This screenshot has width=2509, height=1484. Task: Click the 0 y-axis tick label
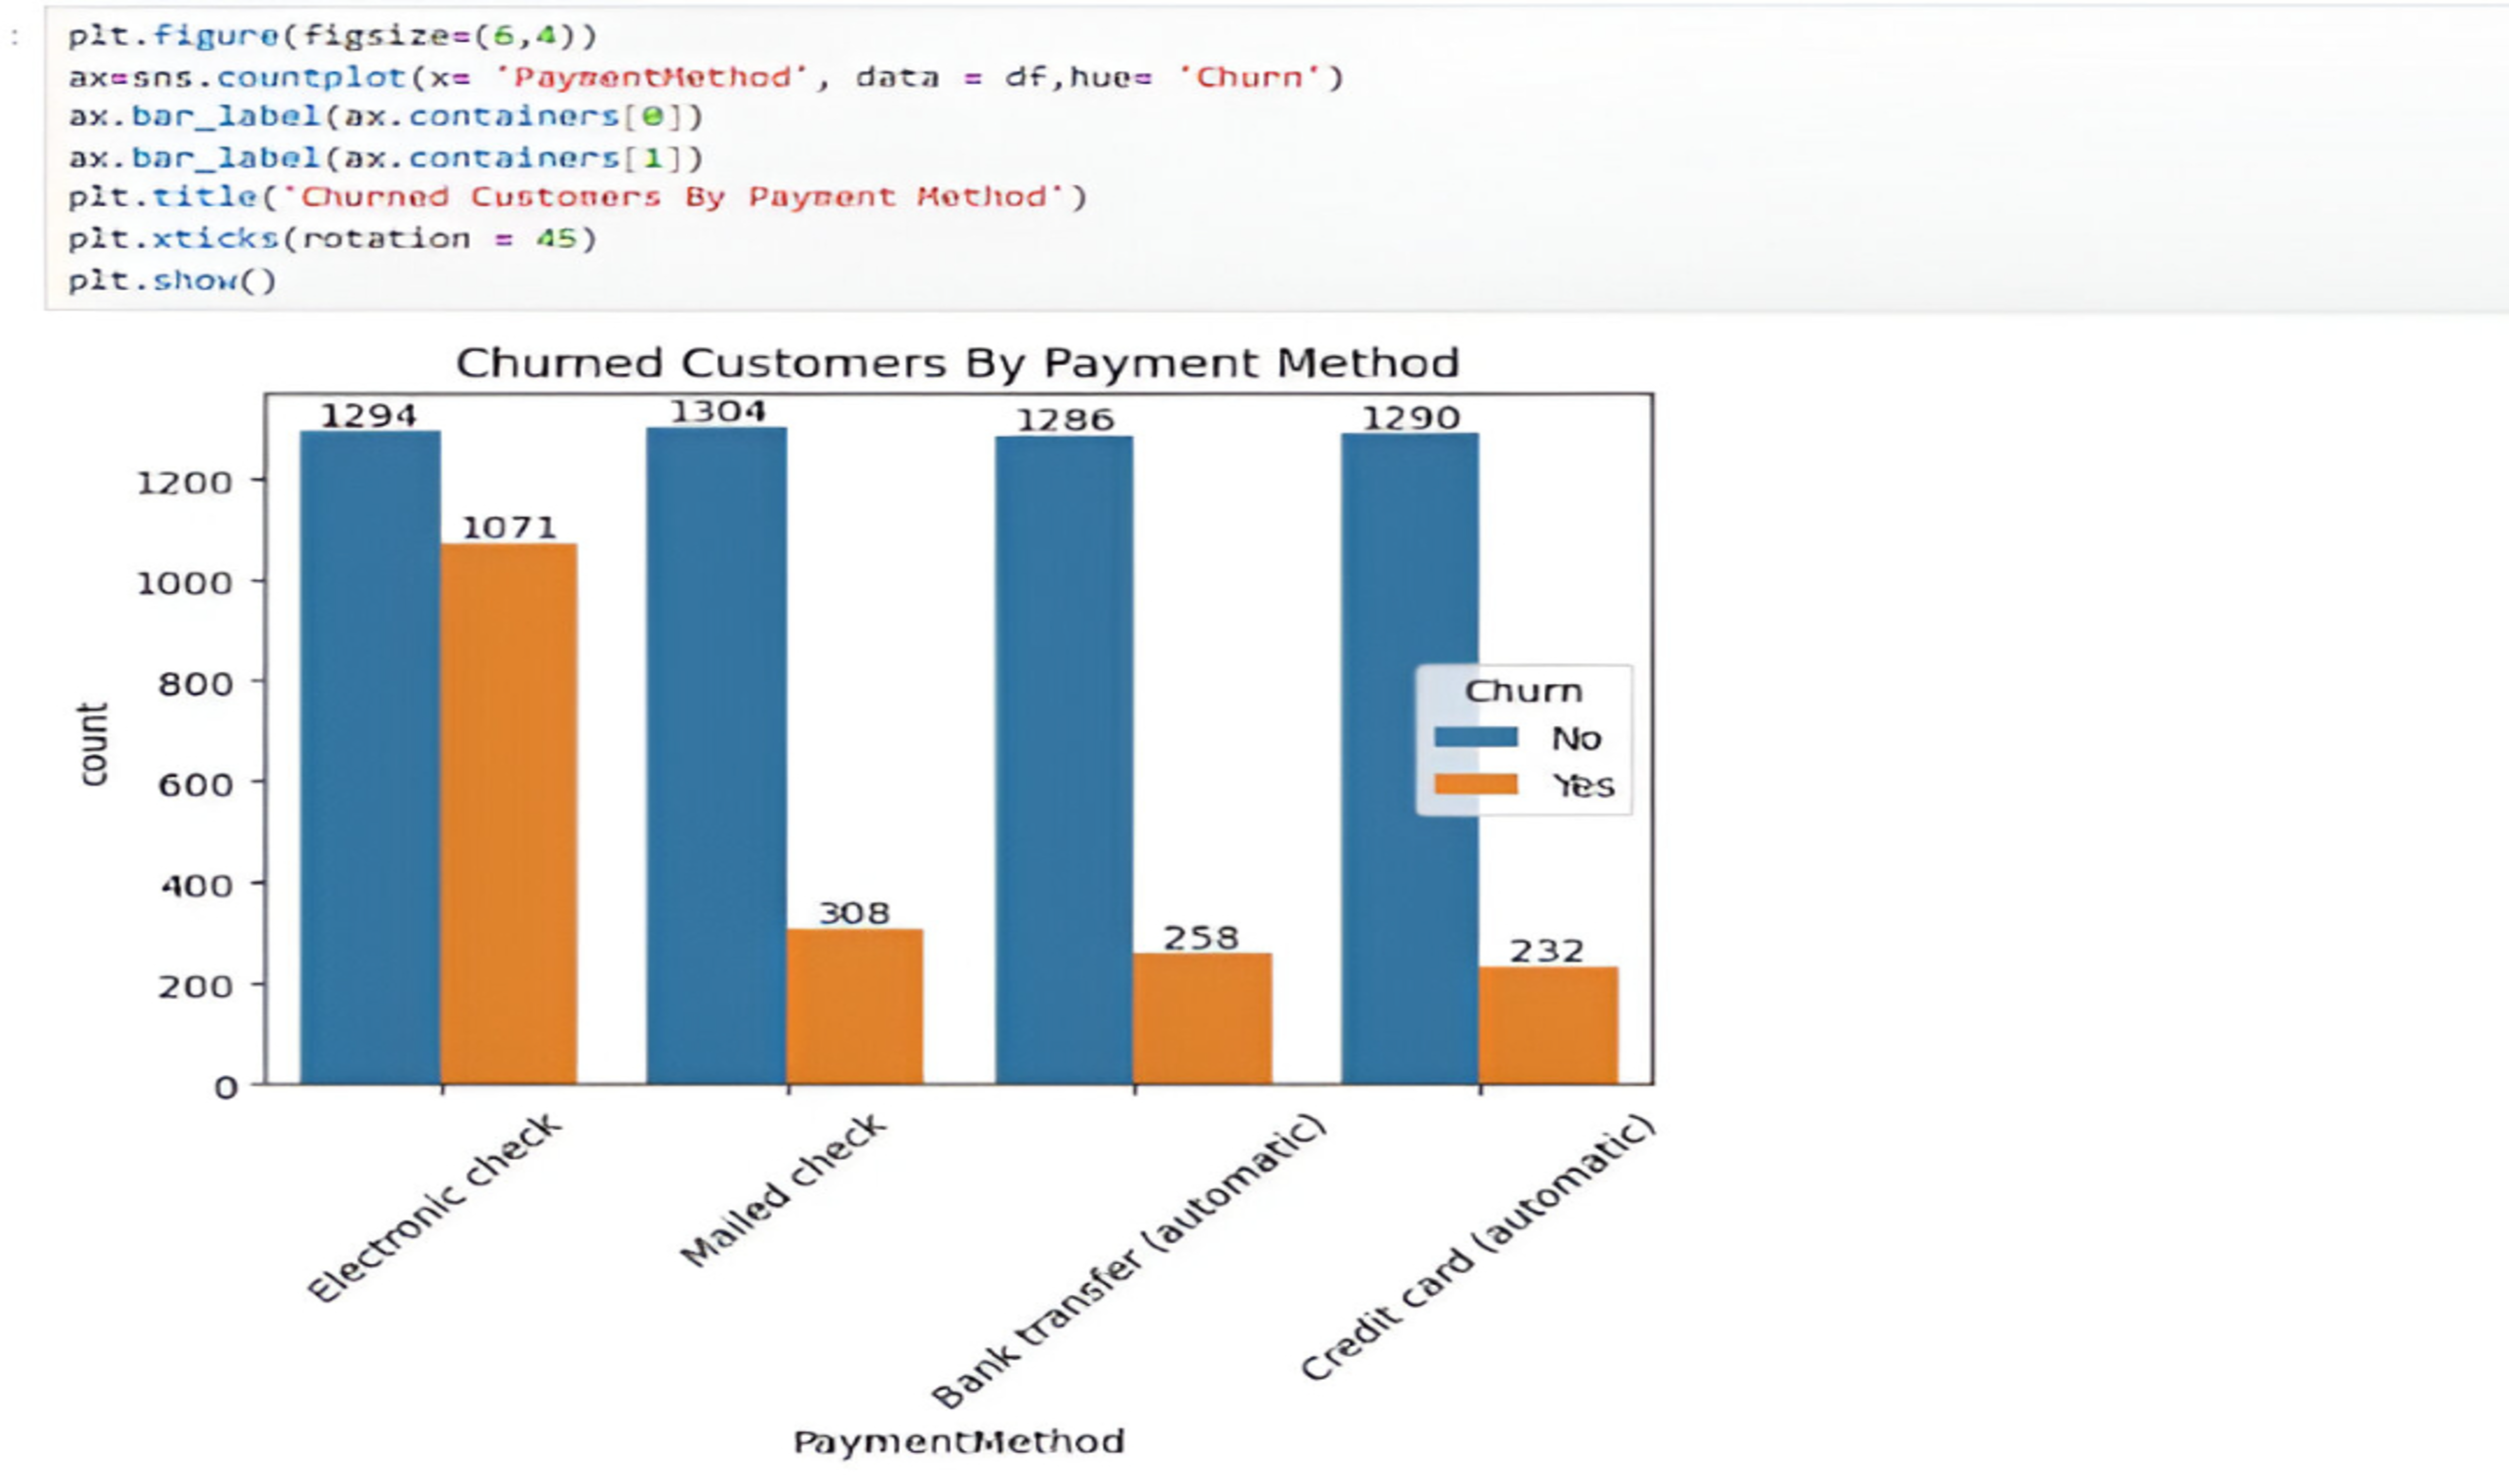[226, 1087]
